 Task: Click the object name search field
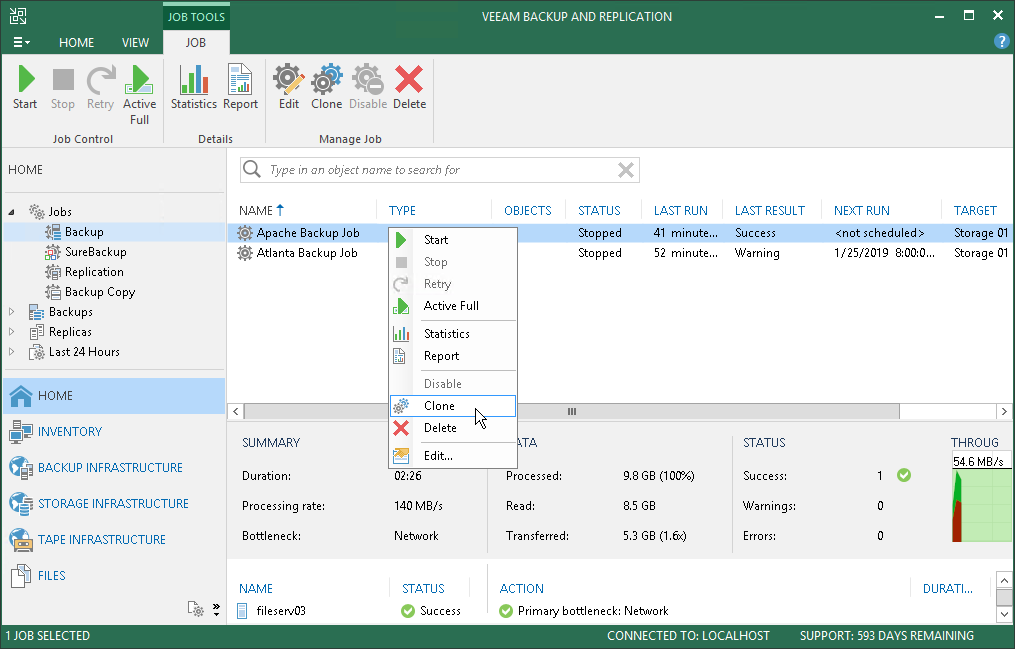[x=440, y=170]
